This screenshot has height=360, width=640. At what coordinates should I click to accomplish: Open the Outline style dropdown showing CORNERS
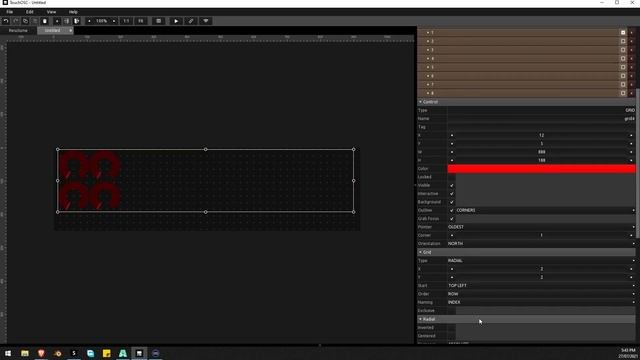tap(546, 210)
